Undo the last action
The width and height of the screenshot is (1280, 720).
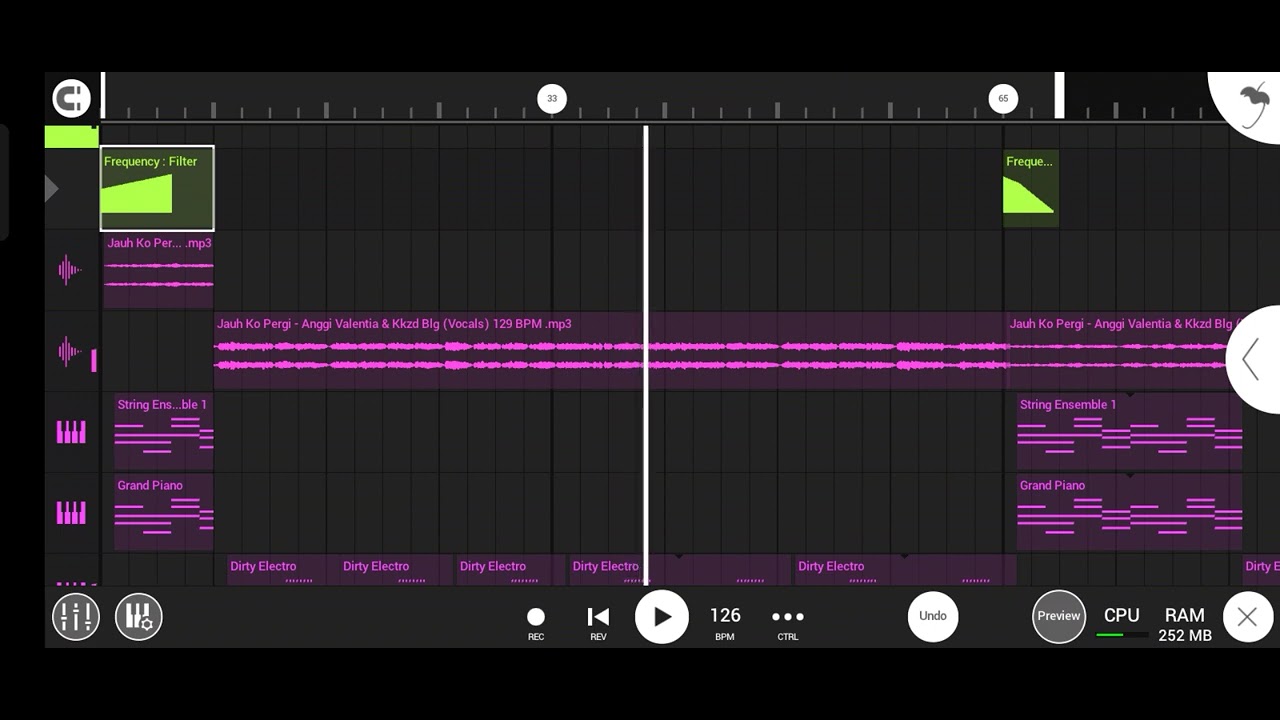pos(933,616)
